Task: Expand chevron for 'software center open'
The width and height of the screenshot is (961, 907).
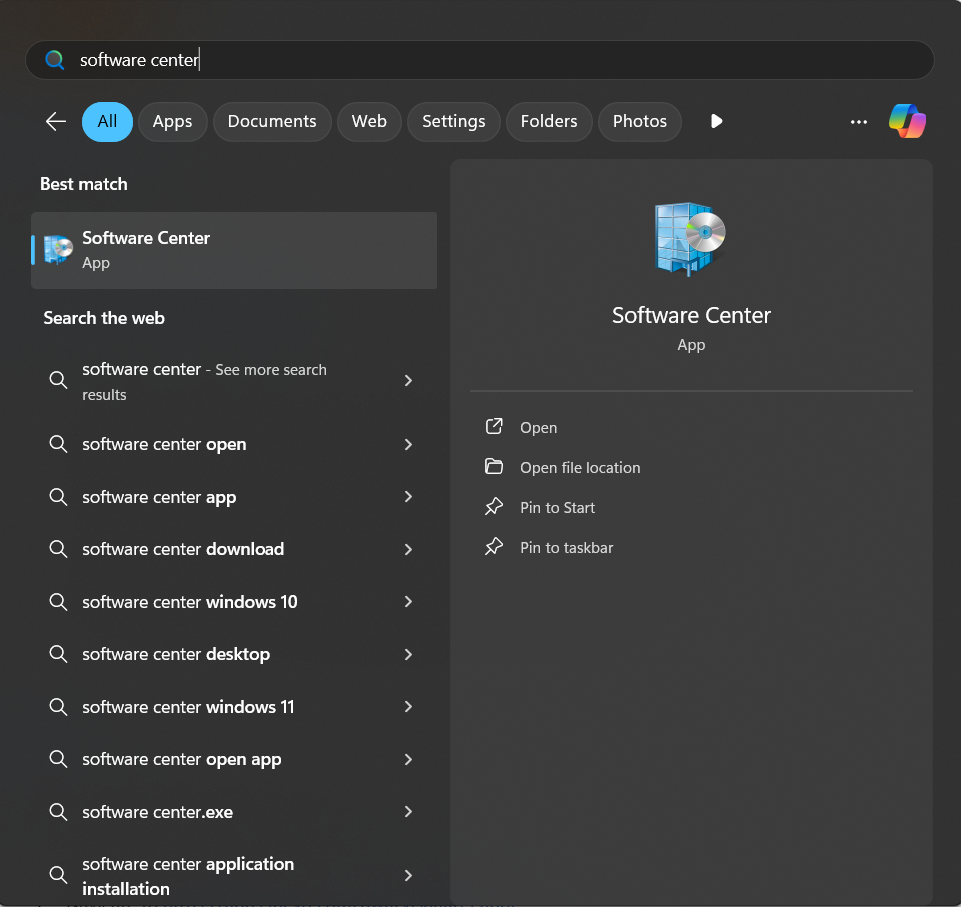Action: click(408, 444)
